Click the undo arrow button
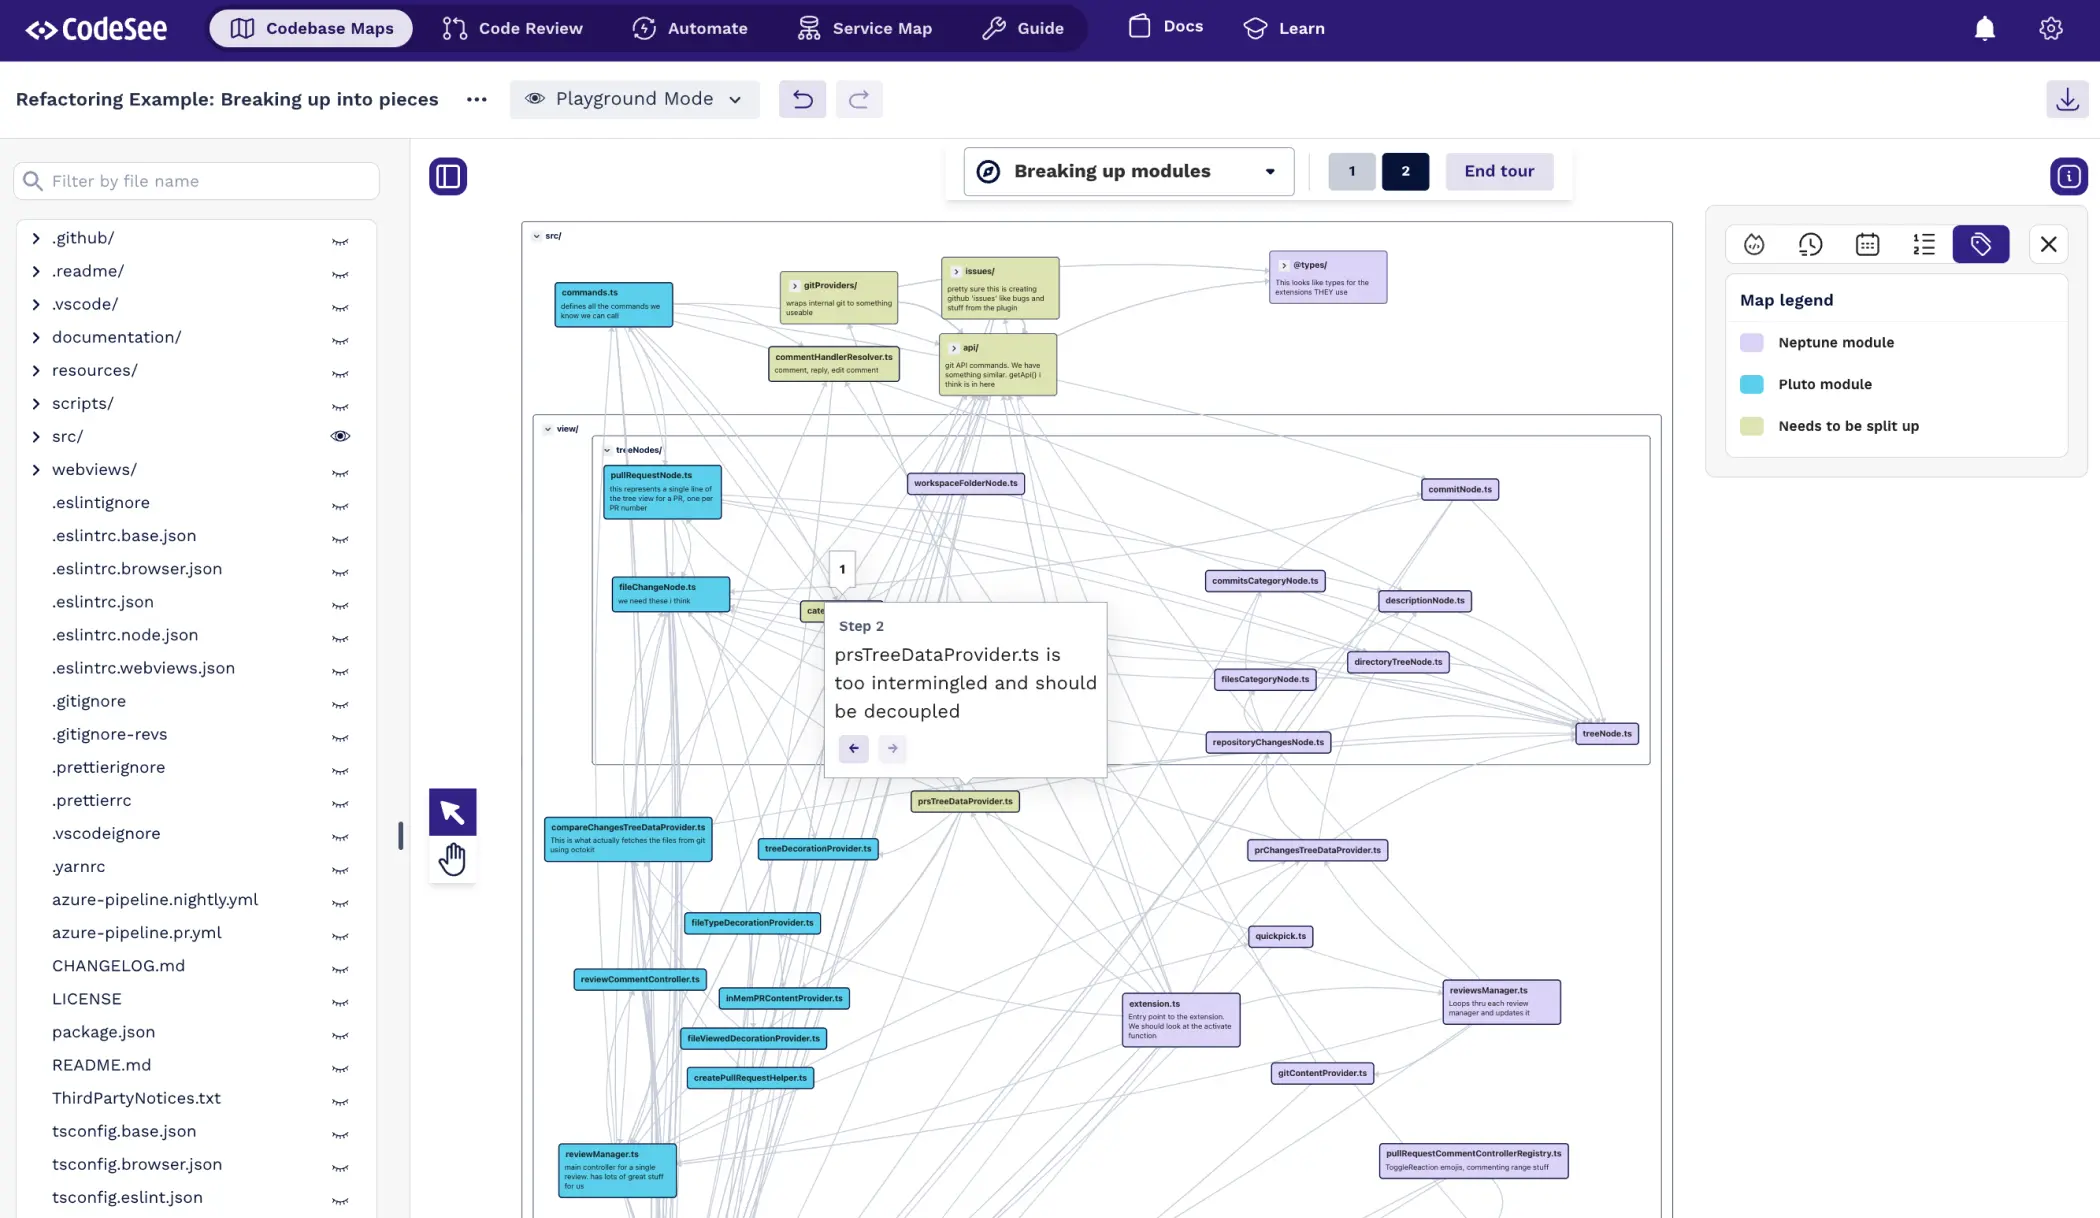2100x1218 pixels. tap(802, 99)
